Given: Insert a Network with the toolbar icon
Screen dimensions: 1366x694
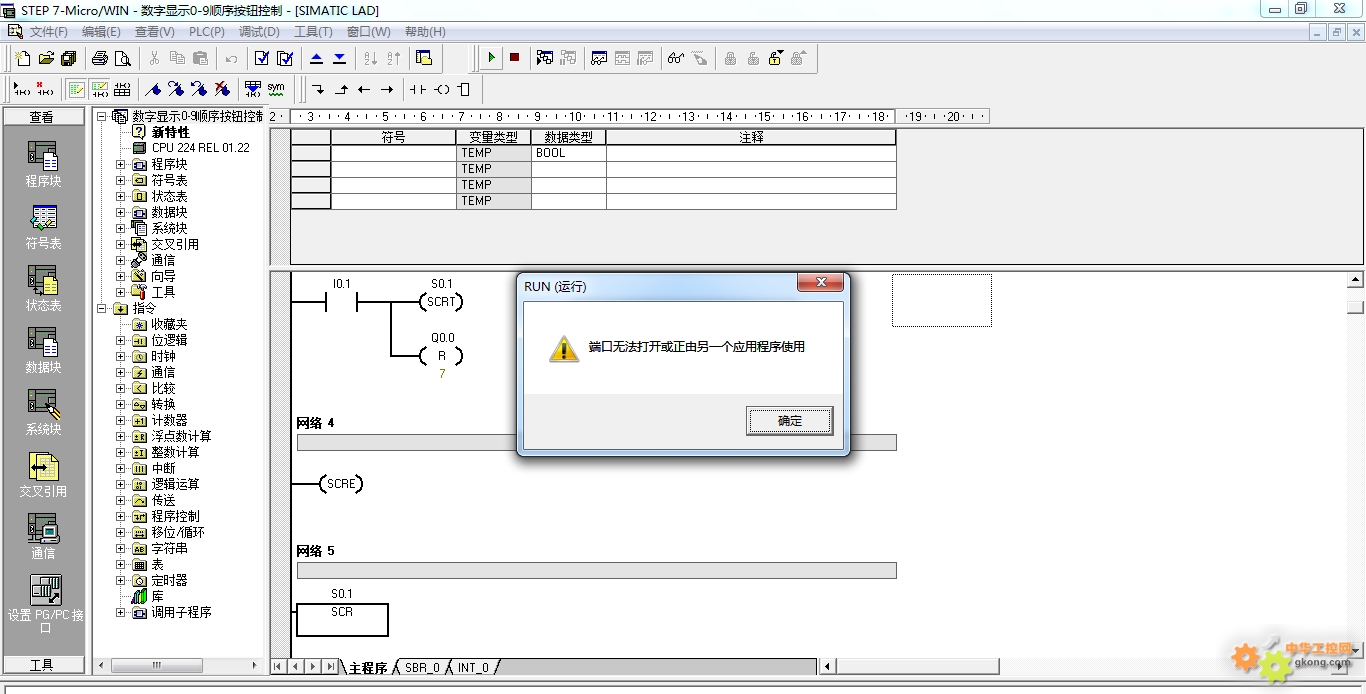Looking at the screenshot, I should point(21,89).
